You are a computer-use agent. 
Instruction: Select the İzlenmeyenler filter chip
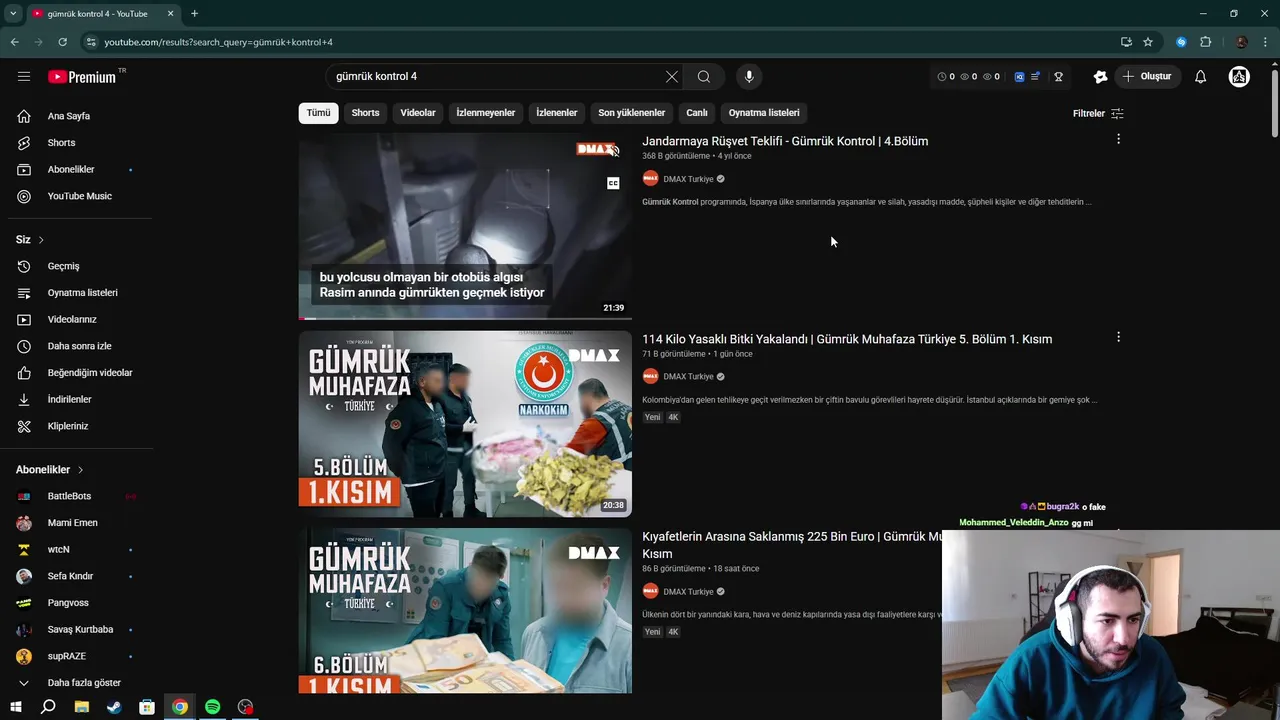pos(486,113)
